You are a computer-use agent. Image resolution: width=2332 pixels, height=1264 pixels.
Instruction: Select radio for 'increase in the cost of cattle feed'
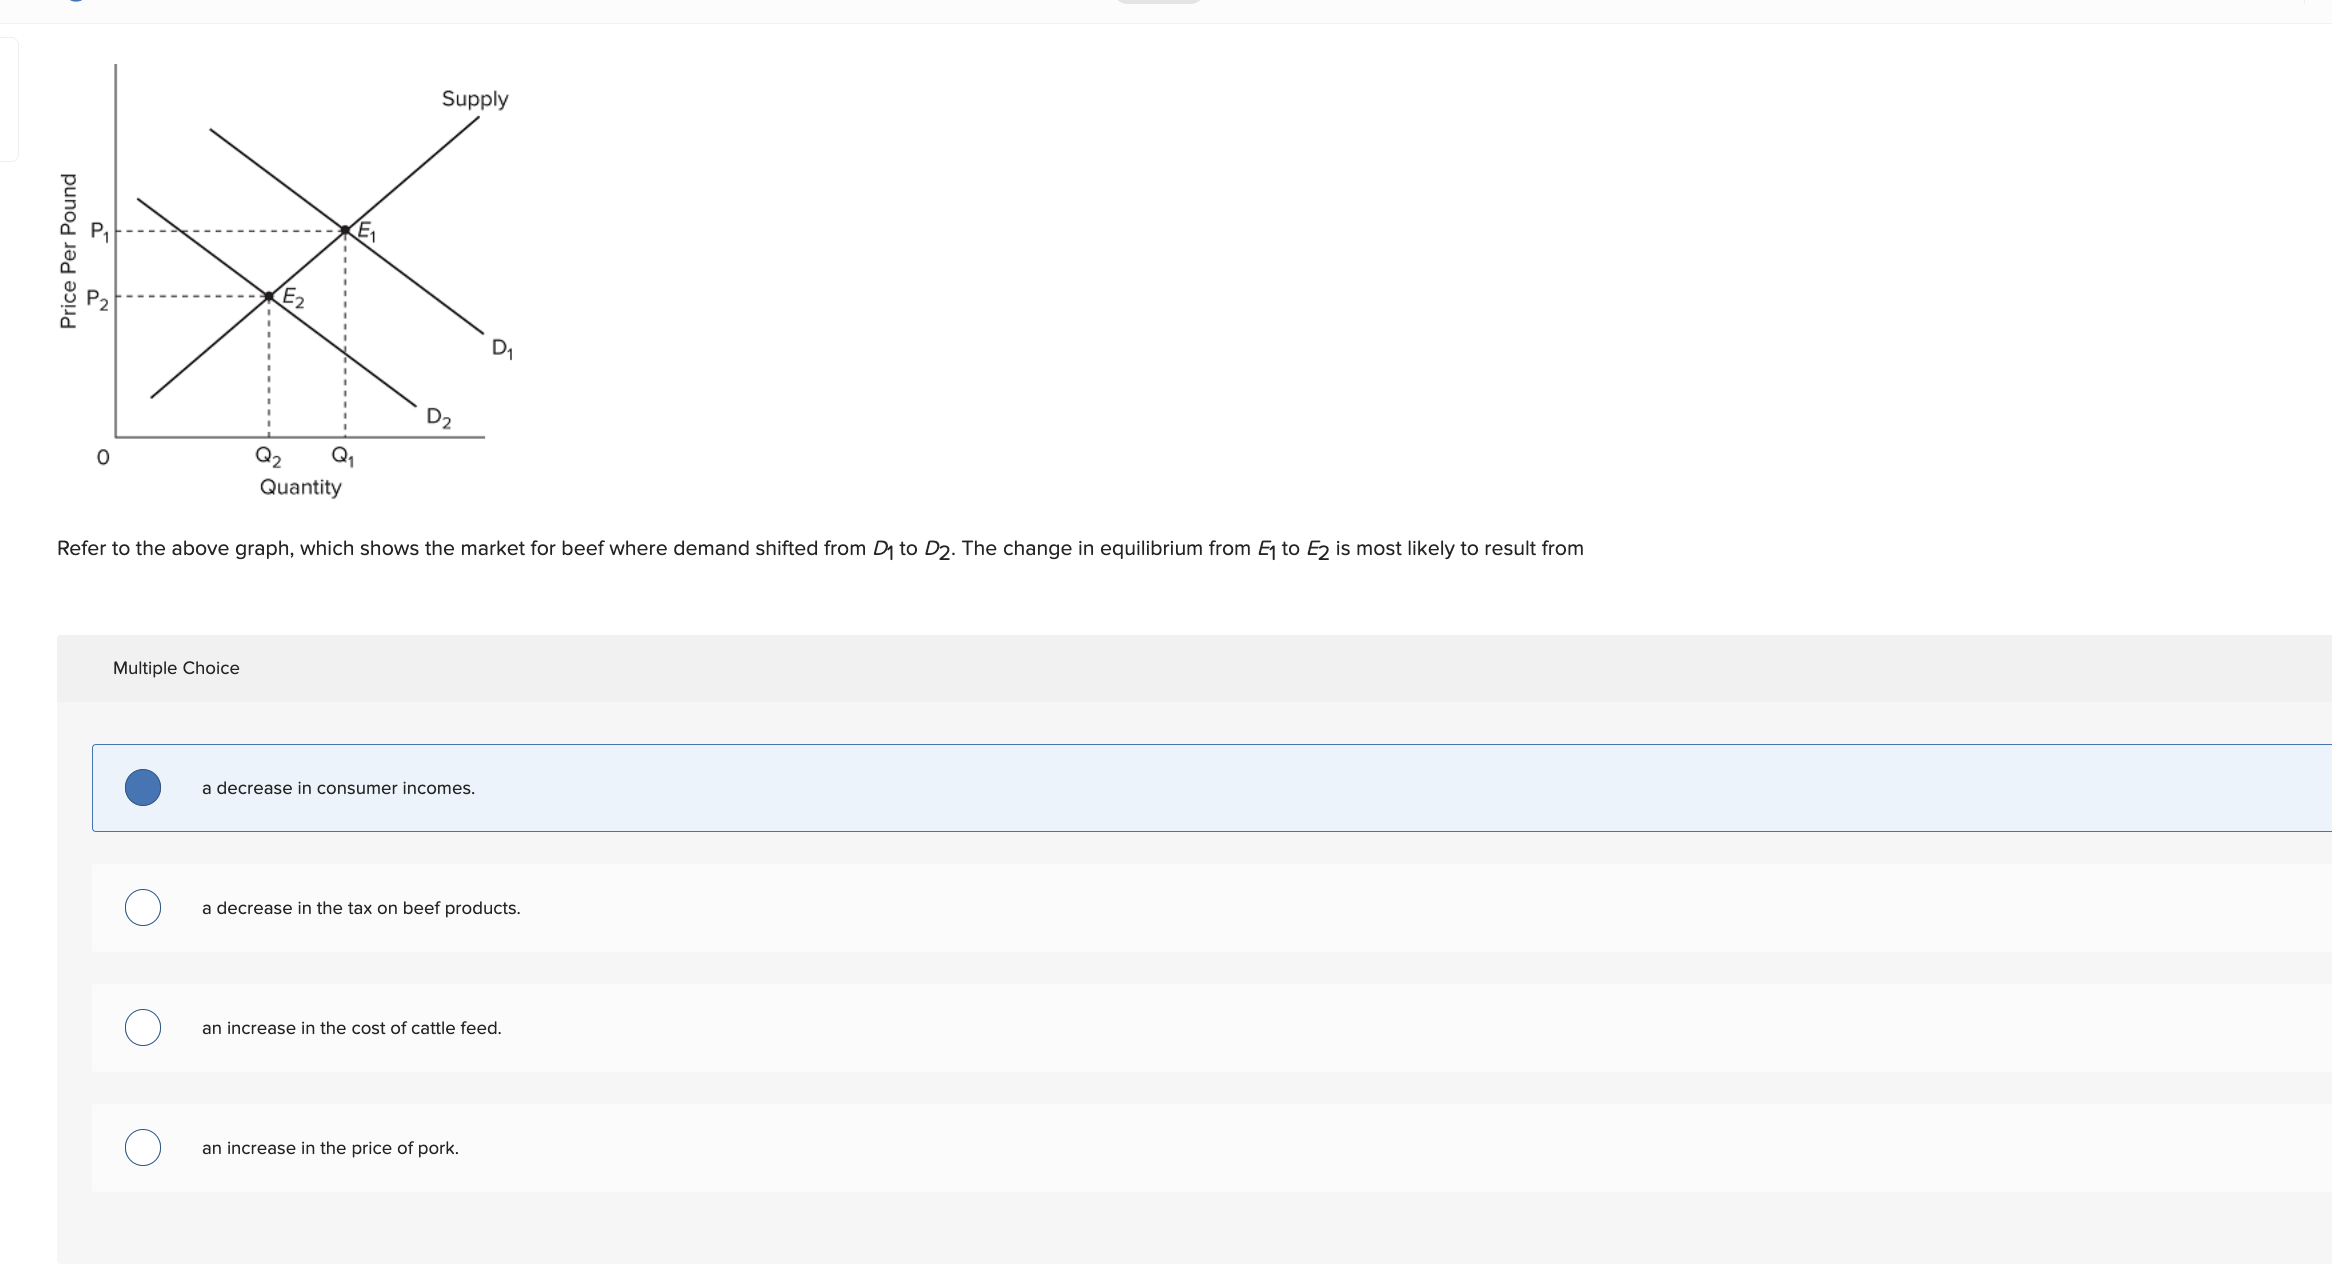click(x=143, y=1028)
